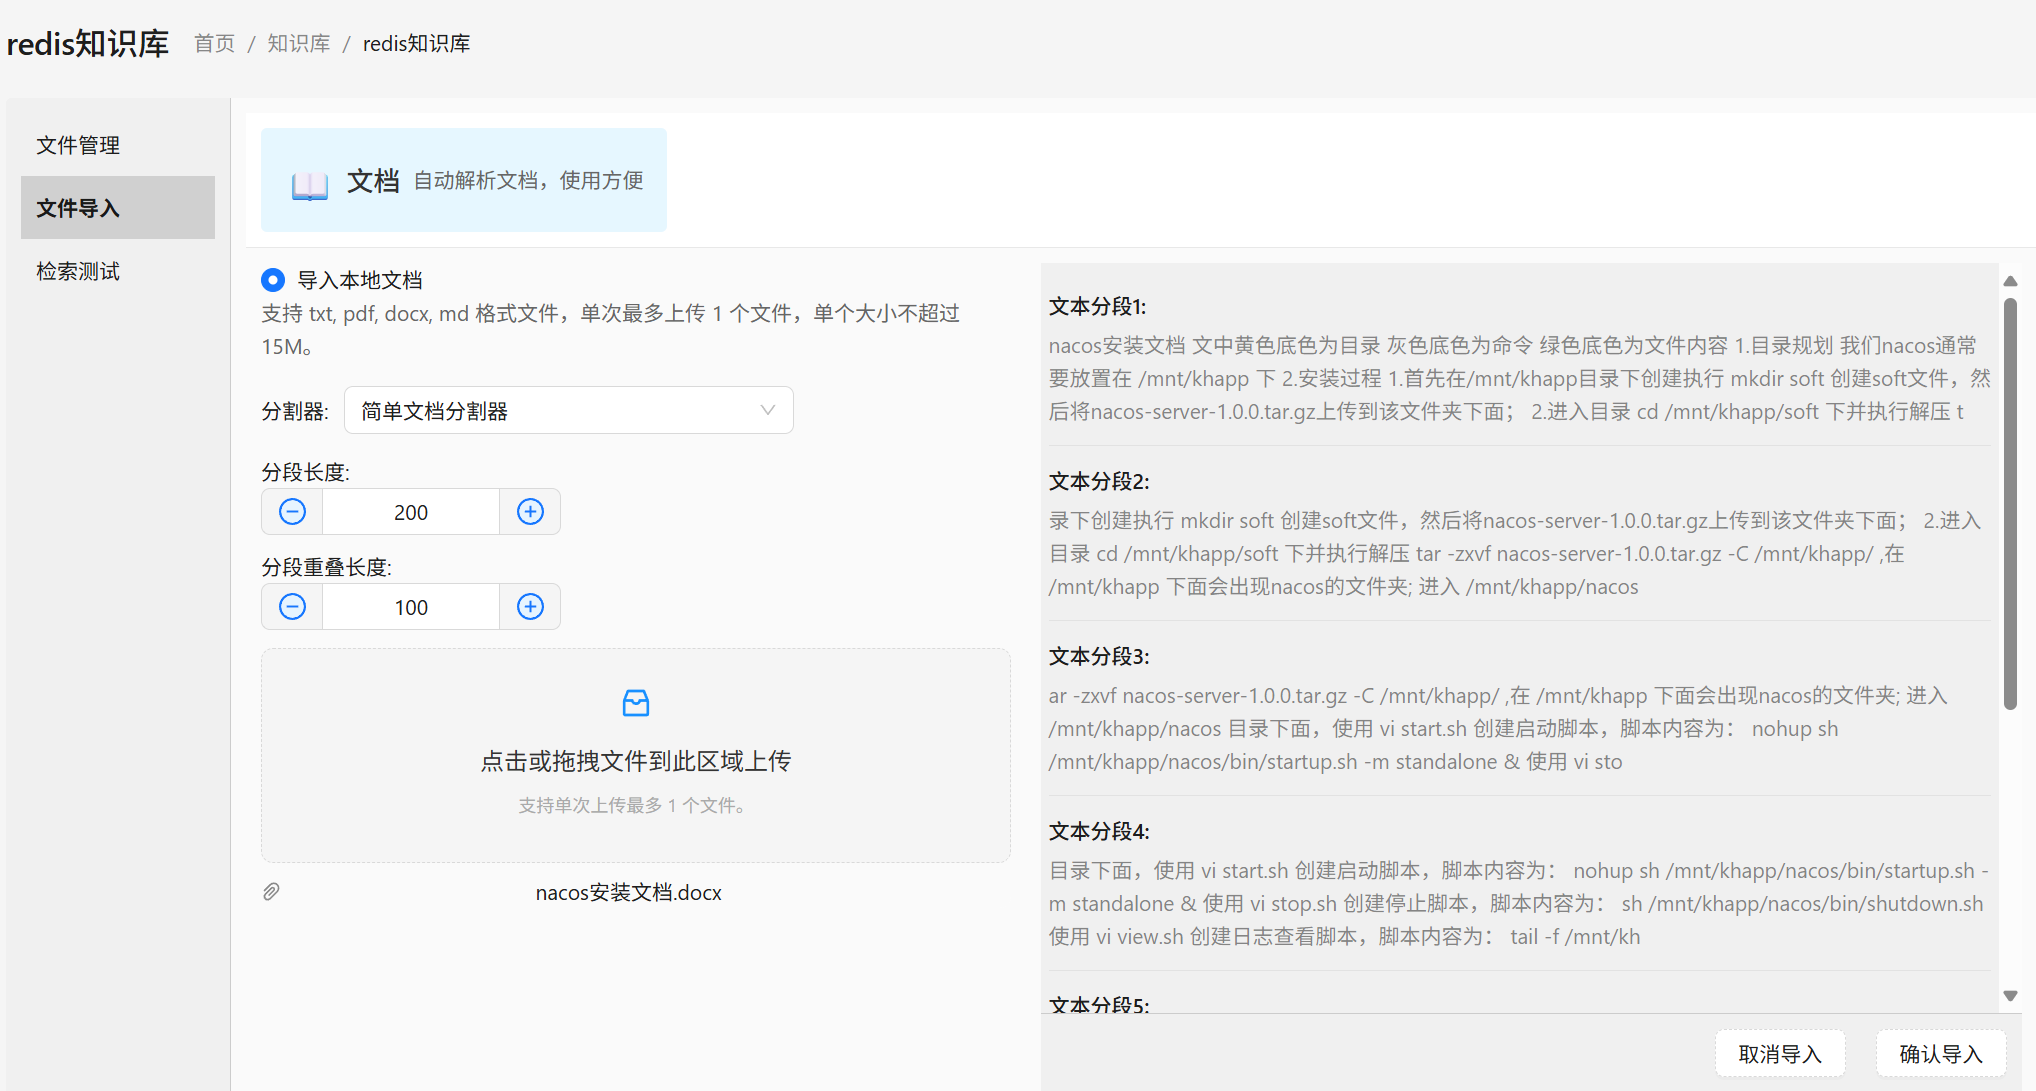Click the 支持单次上传最多 1 个文件 hint
The image size is (2036, 1091).
pyautogui.click(x=632, y=805)
